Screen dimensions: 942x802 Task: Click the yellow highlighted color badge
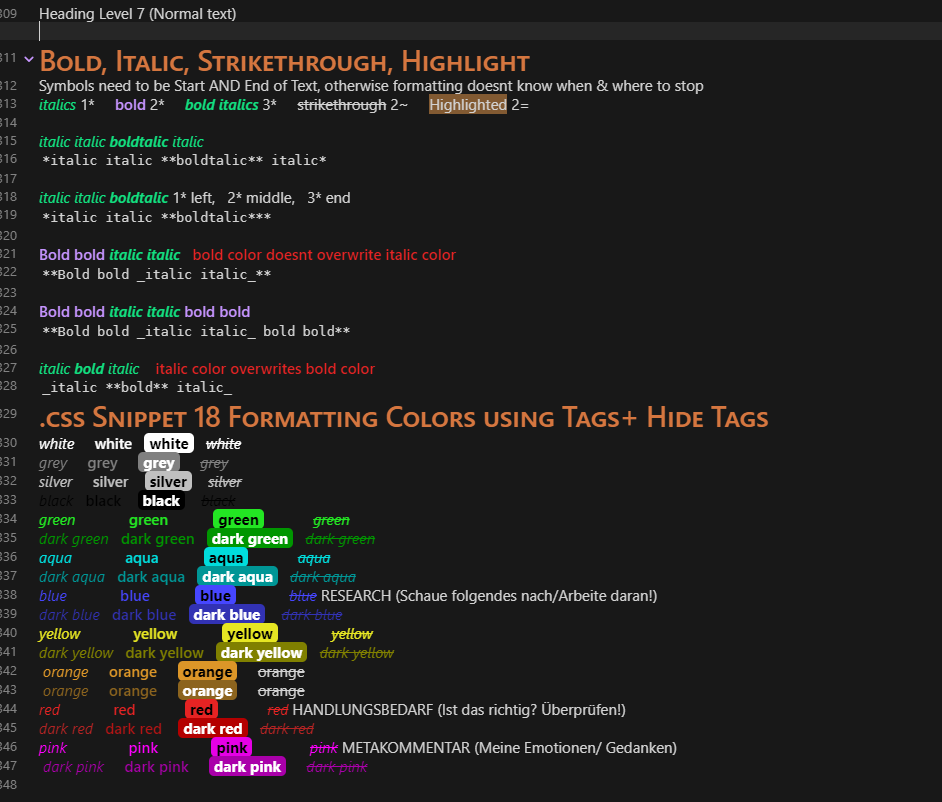pyautogui.click(x=249, y=633)
